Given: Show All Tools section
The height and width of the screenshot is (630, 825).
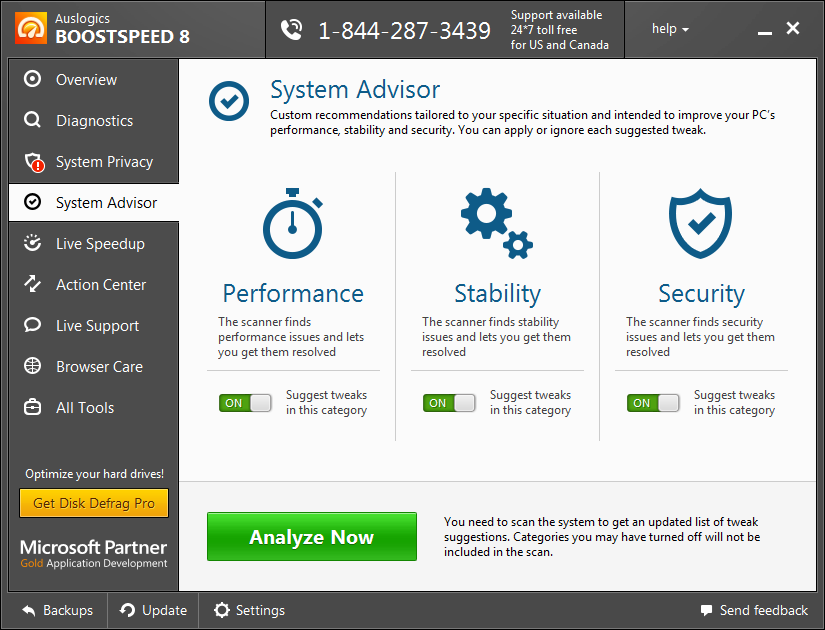Looking at the screenshot, I should (x=94, y=408).
